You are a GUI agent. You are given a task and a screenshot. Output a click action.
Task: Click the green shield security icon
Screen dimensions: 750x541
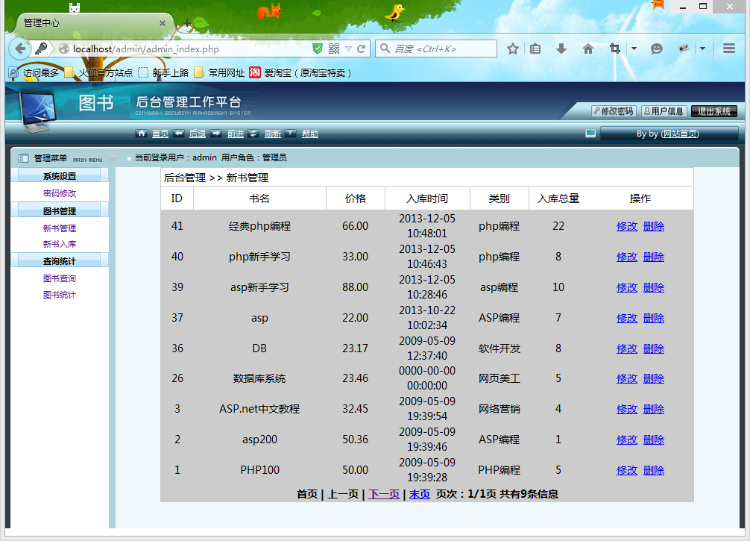[317, 48]
